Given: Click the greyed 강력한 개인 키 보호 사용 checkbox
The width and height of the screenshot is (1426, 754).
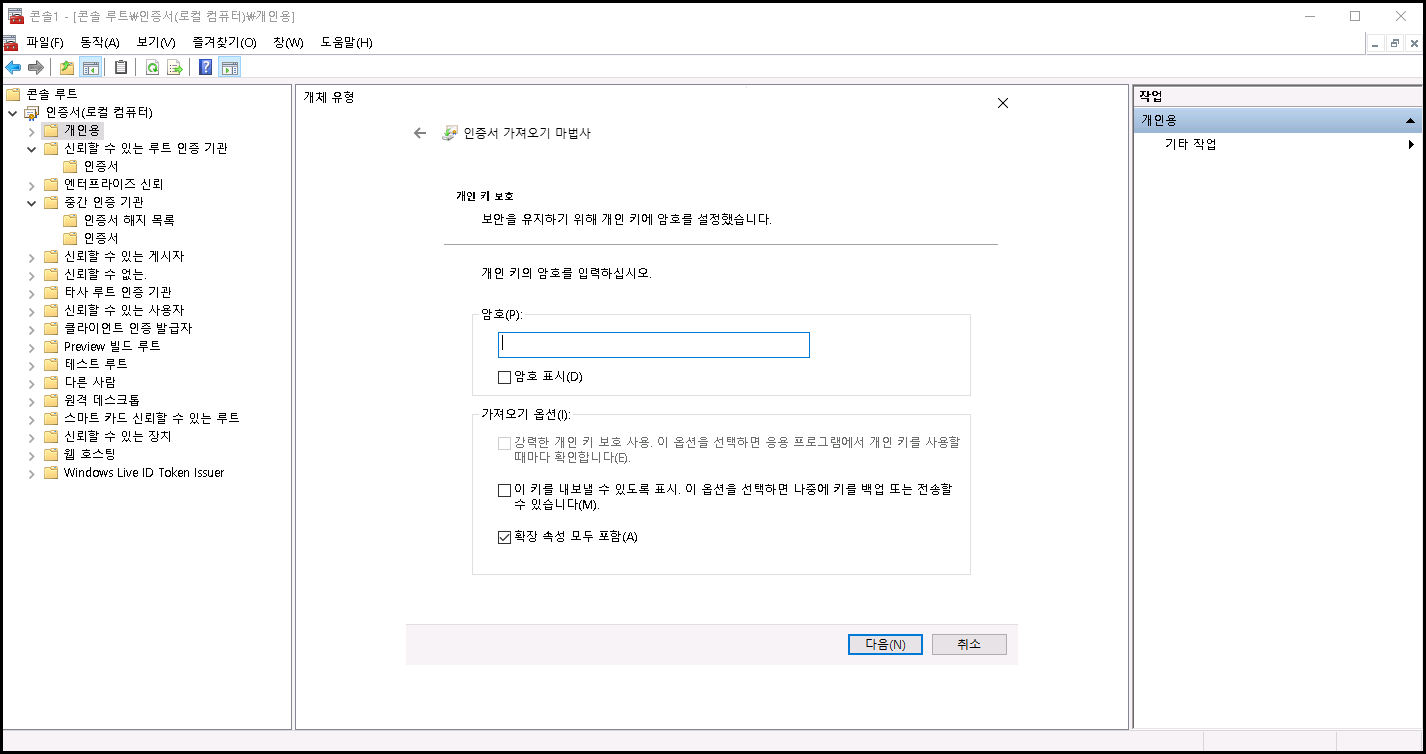Looking at the screenshot, I should (504, 442).
